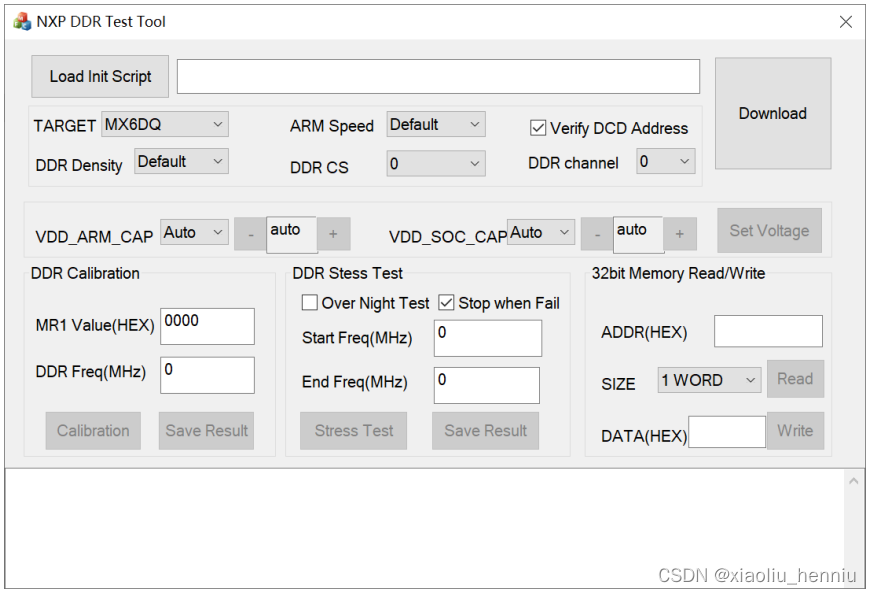Click Stress Test to start DDR stress testing
871x594 pixels.
click(353, 430)
